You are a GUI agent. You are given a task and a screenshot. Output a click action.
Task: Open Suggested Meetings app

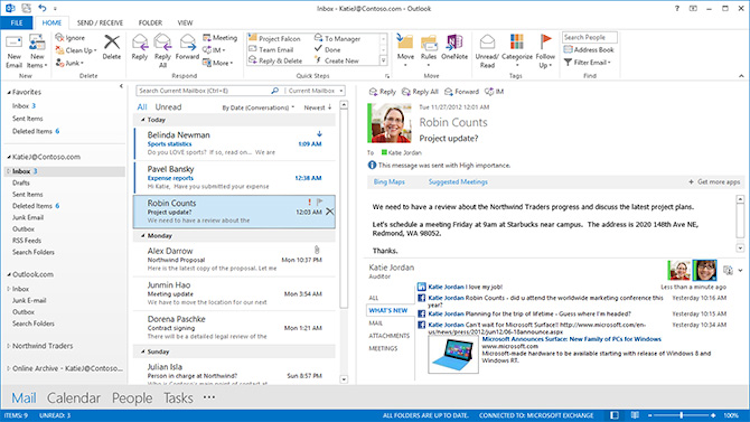coord(458,182)
